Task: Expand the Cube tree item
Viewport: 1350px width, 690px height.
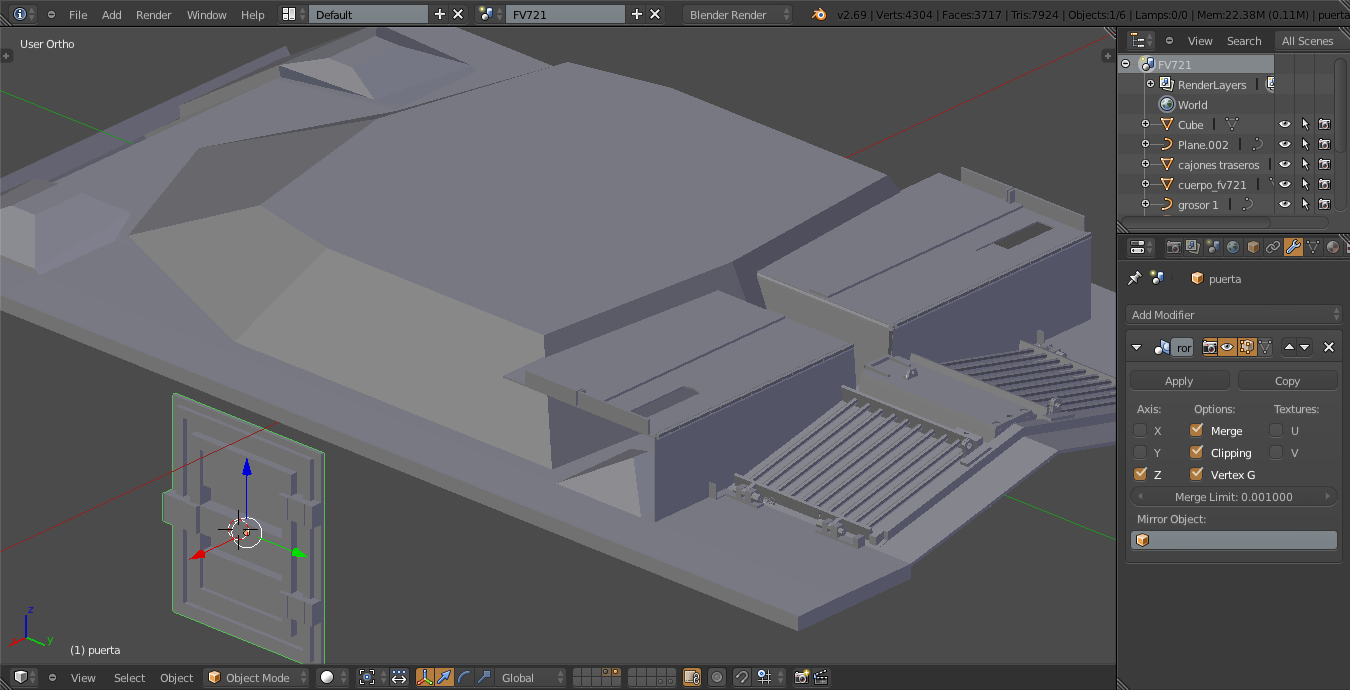Action: pyautogui.click(x=1145, y=124)
